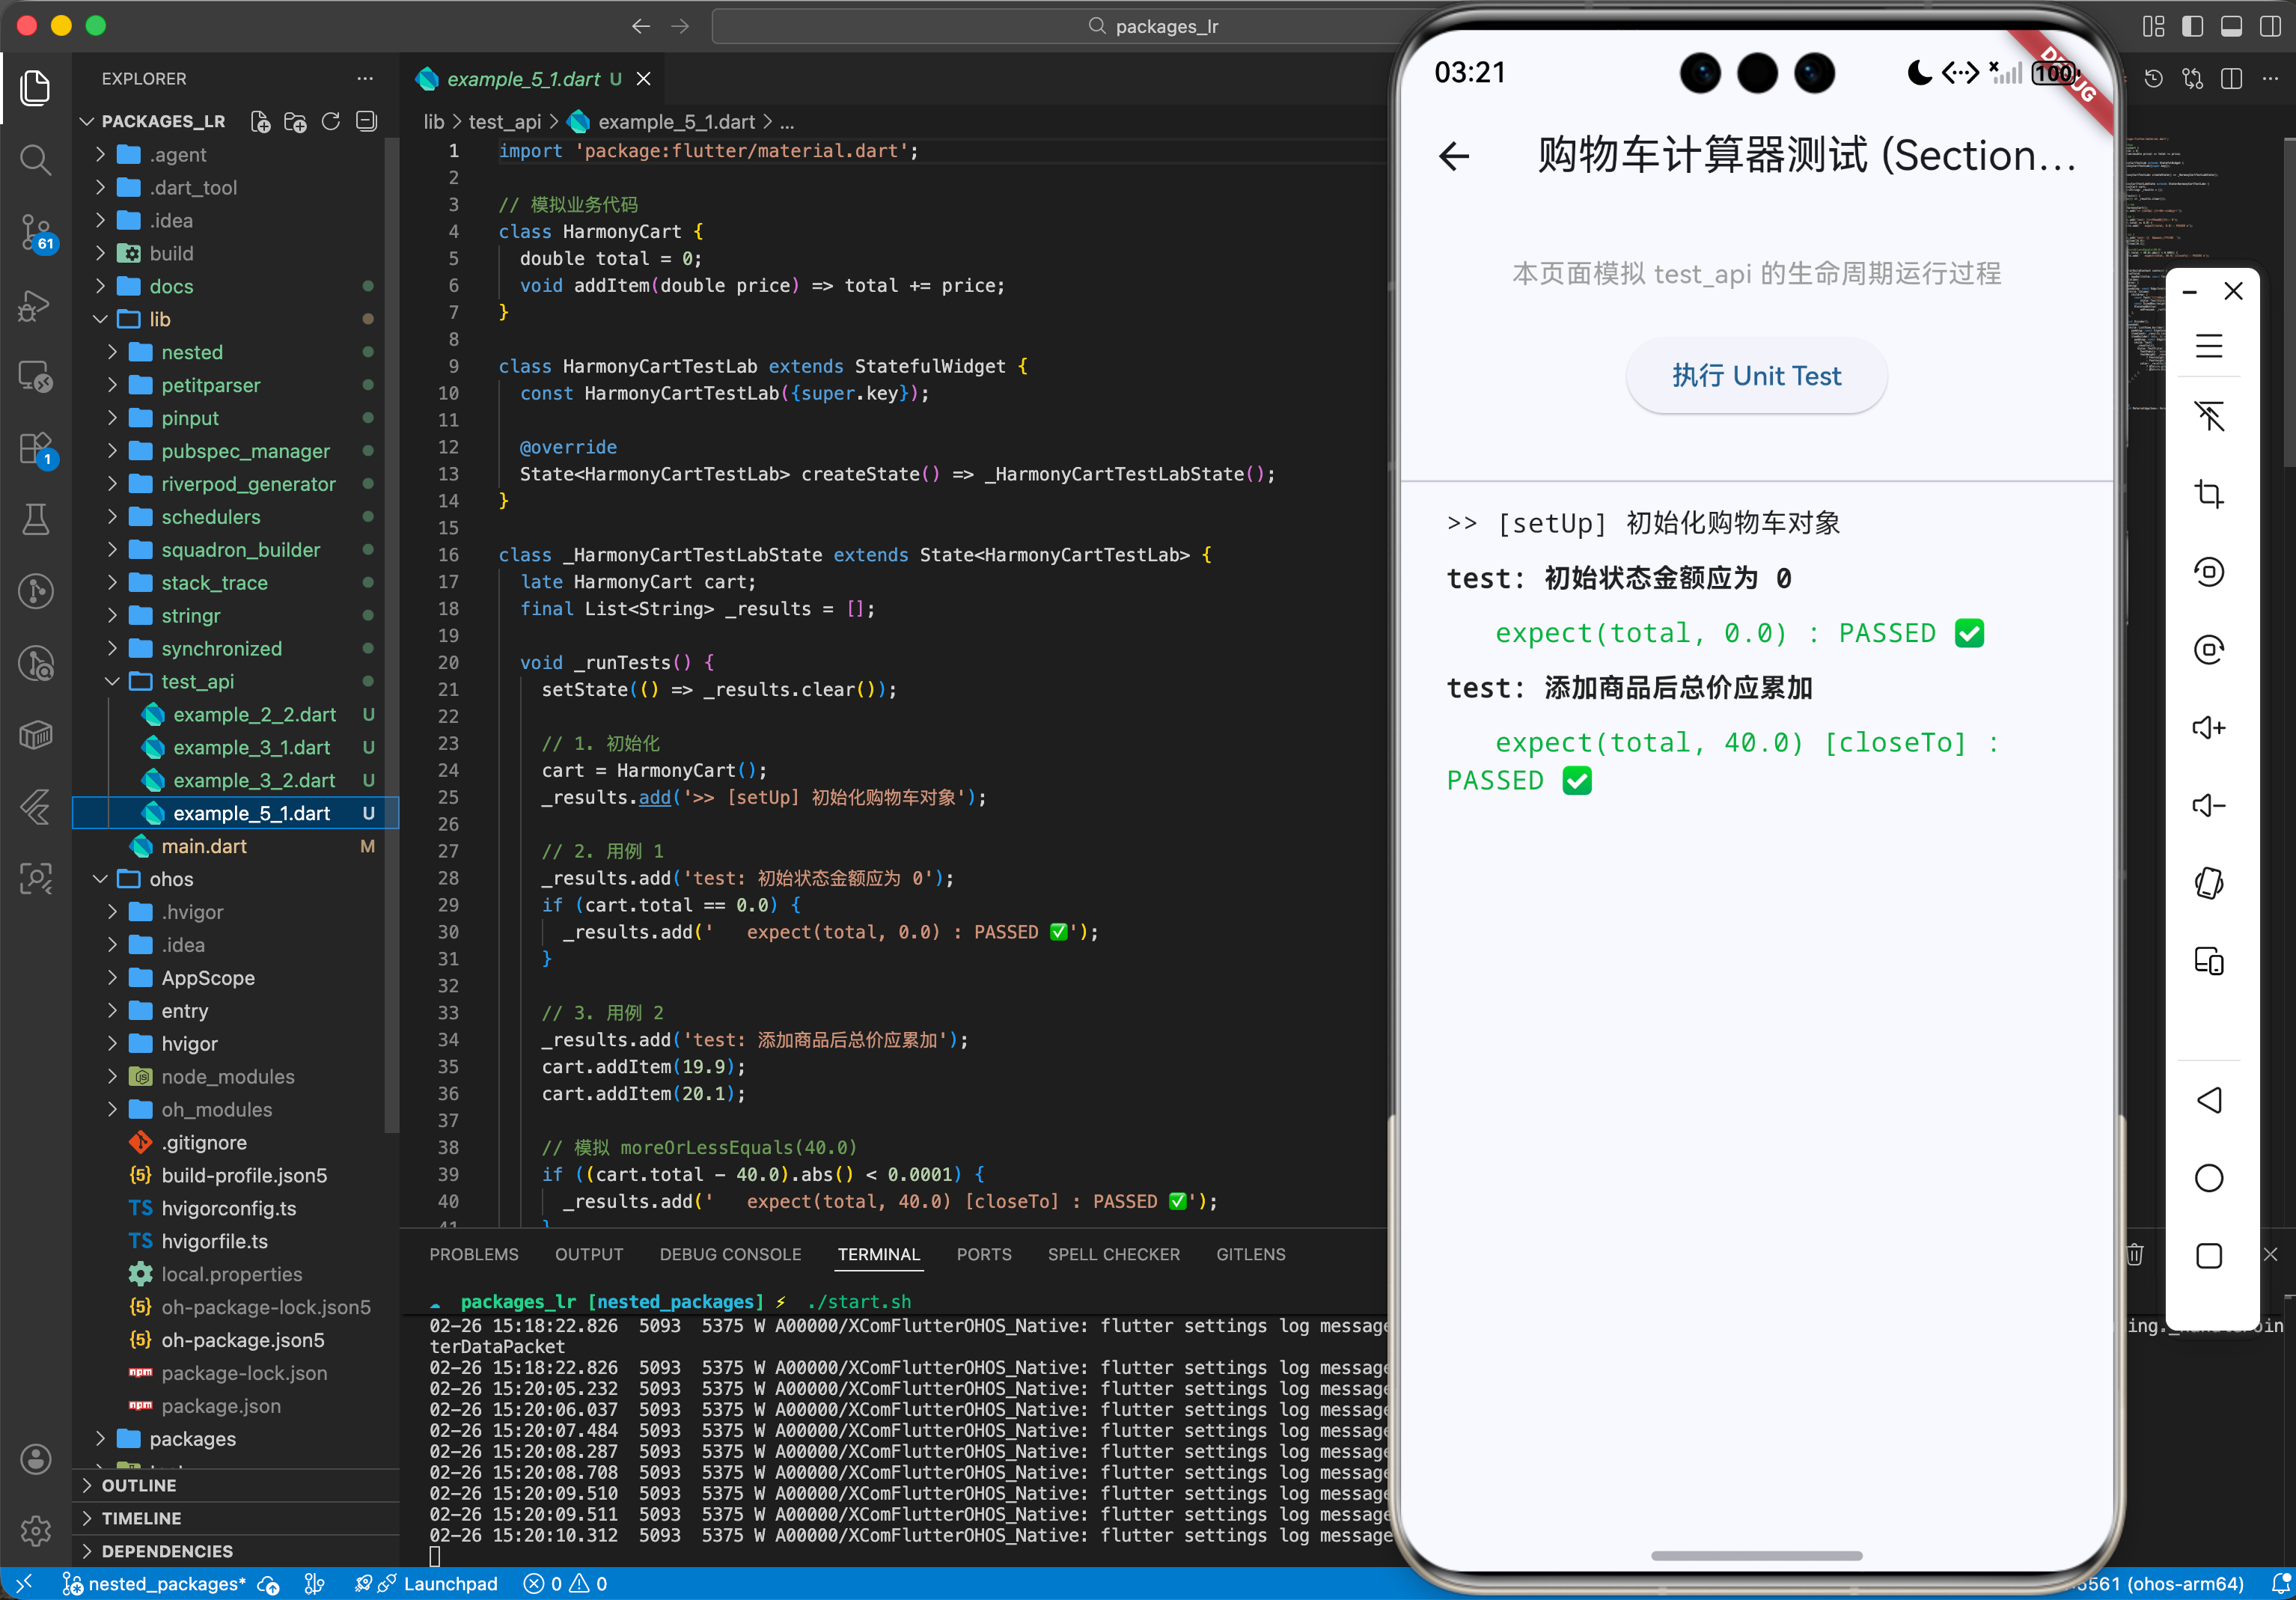Open the Extensions view in activity bar
The width and height of the screenshot is (2296, 1600).
pos(36,448)
